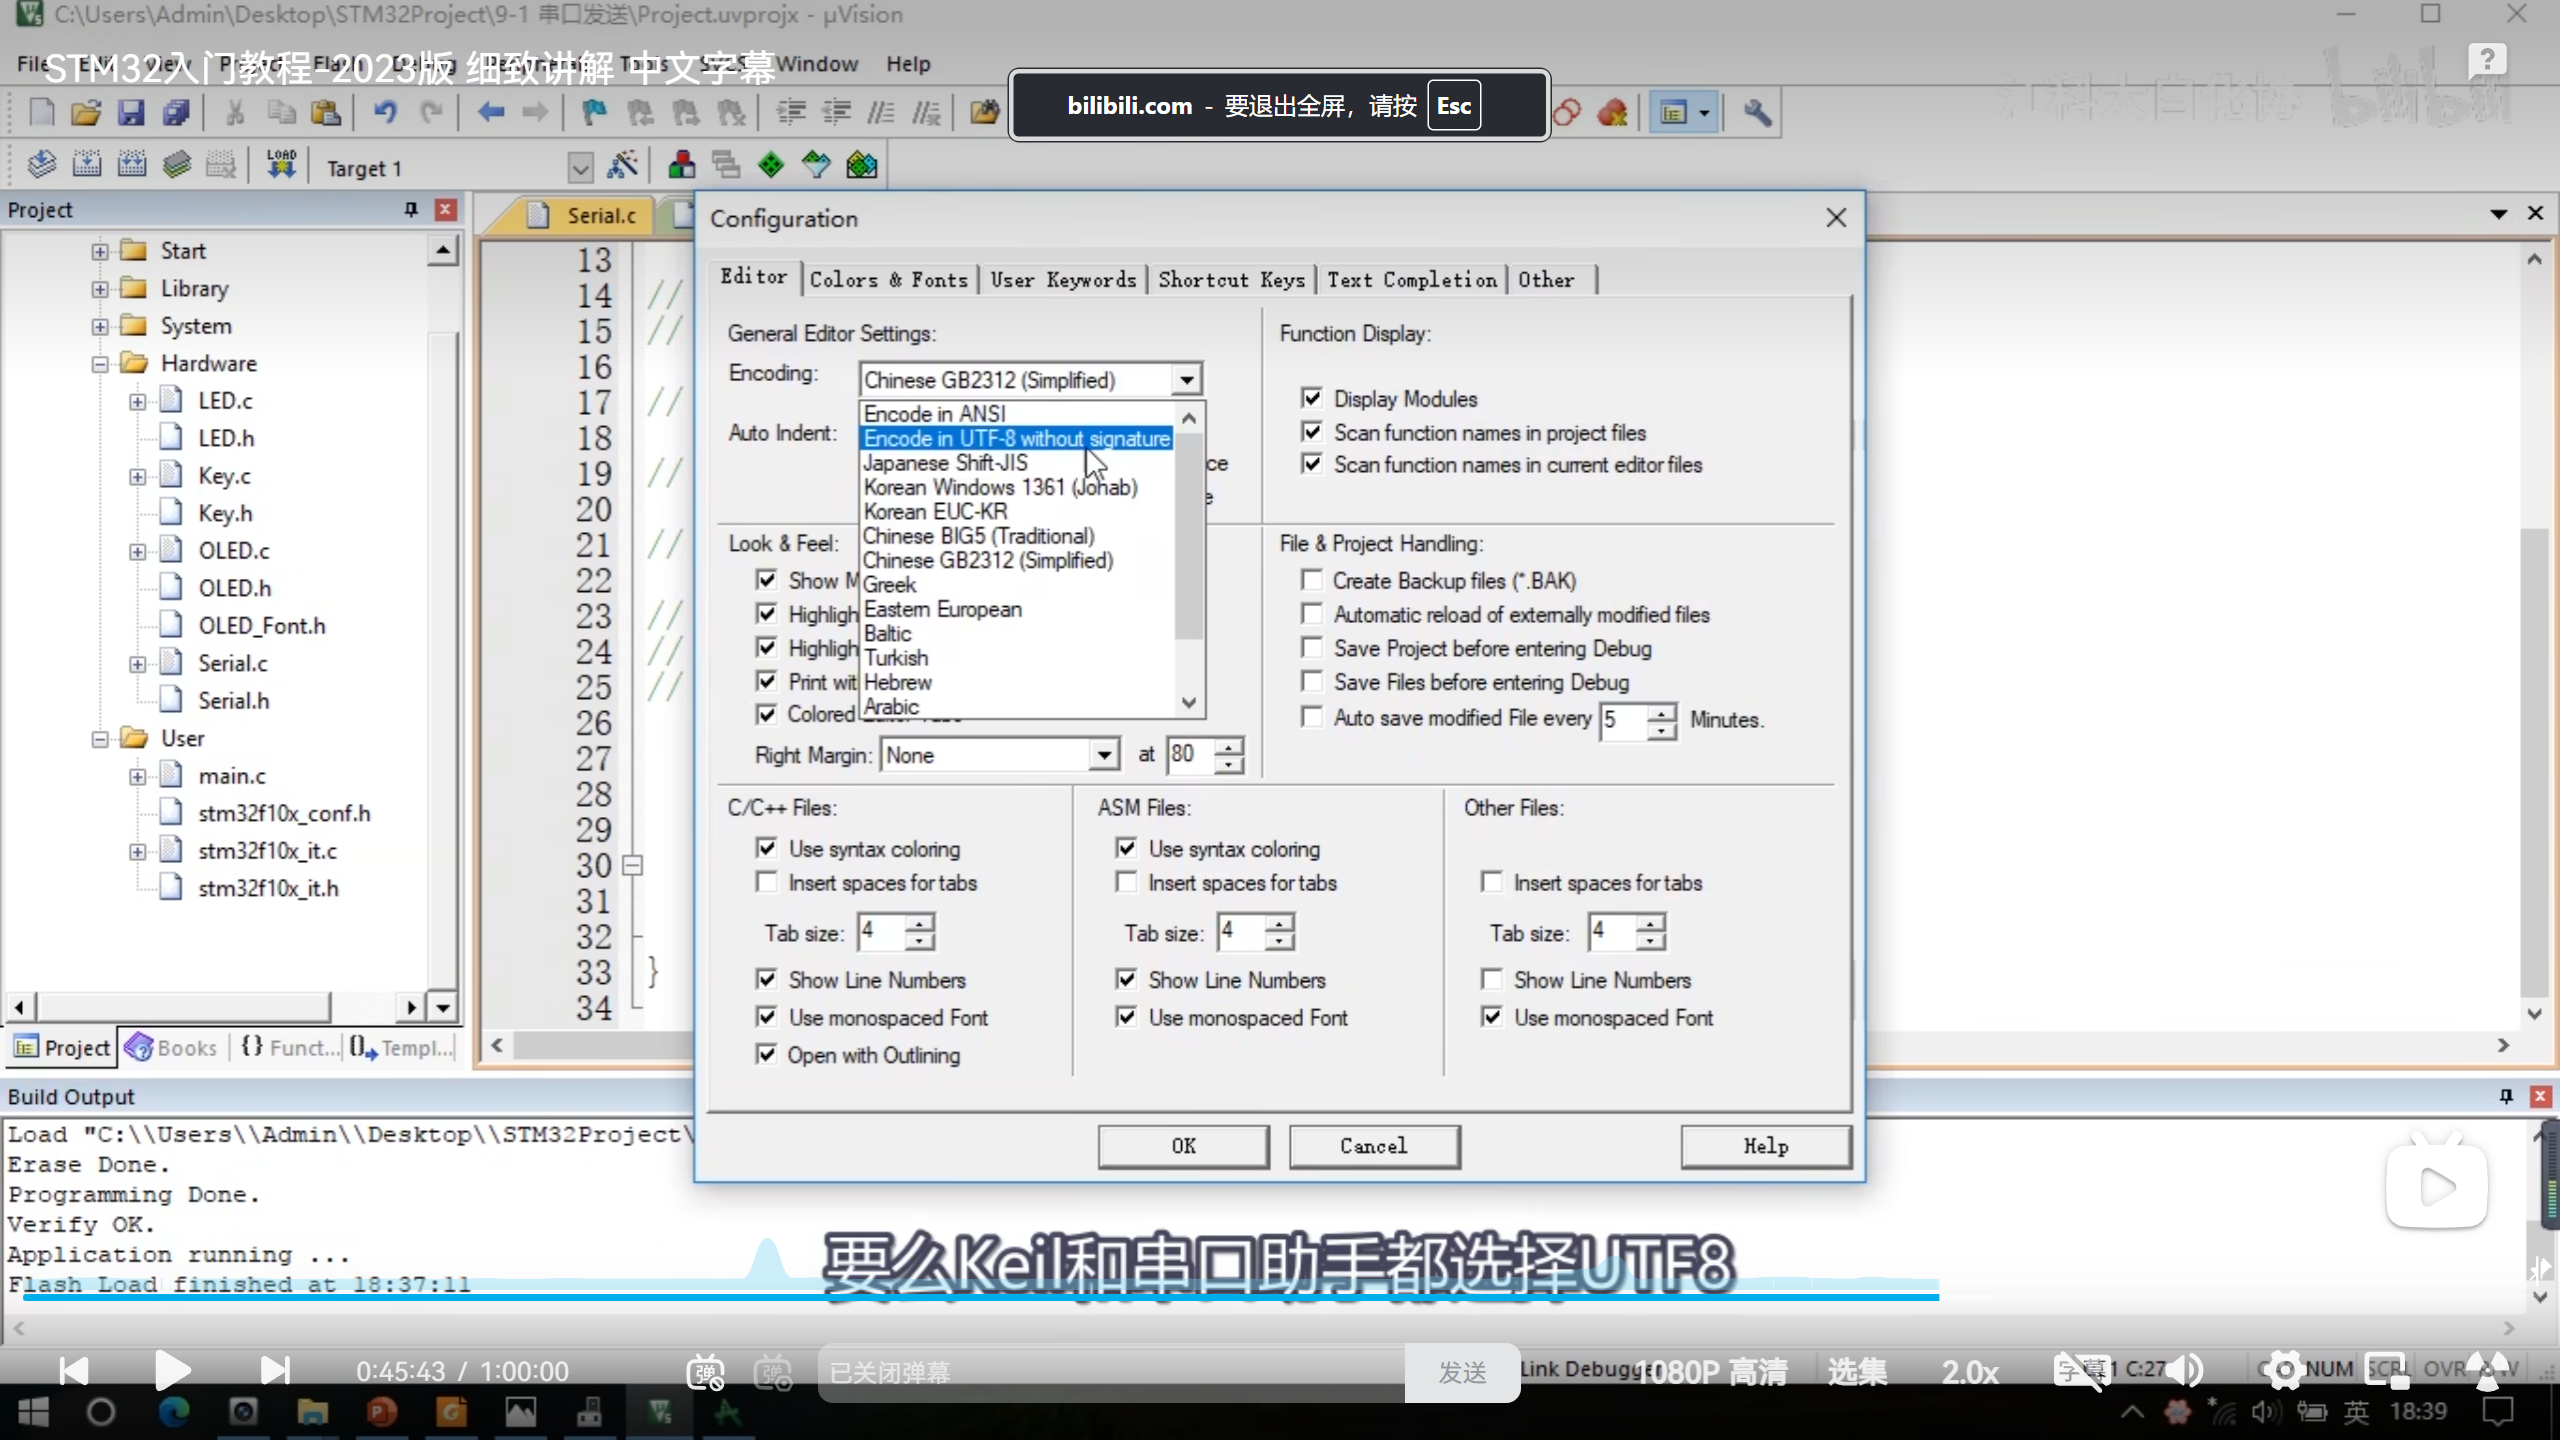
Task: Uncheck Display Modules checkbox
Action: coord(1311,398)
